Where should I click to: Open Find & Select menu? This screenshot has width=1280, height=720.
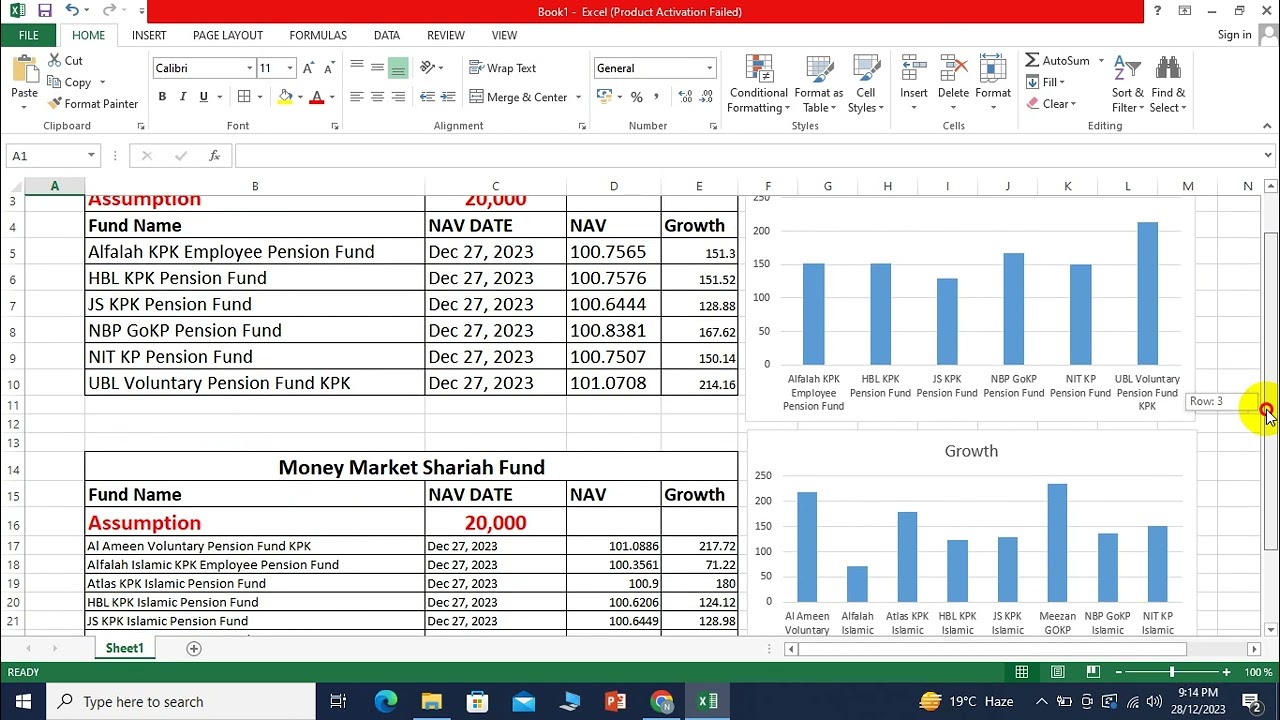1168,84
